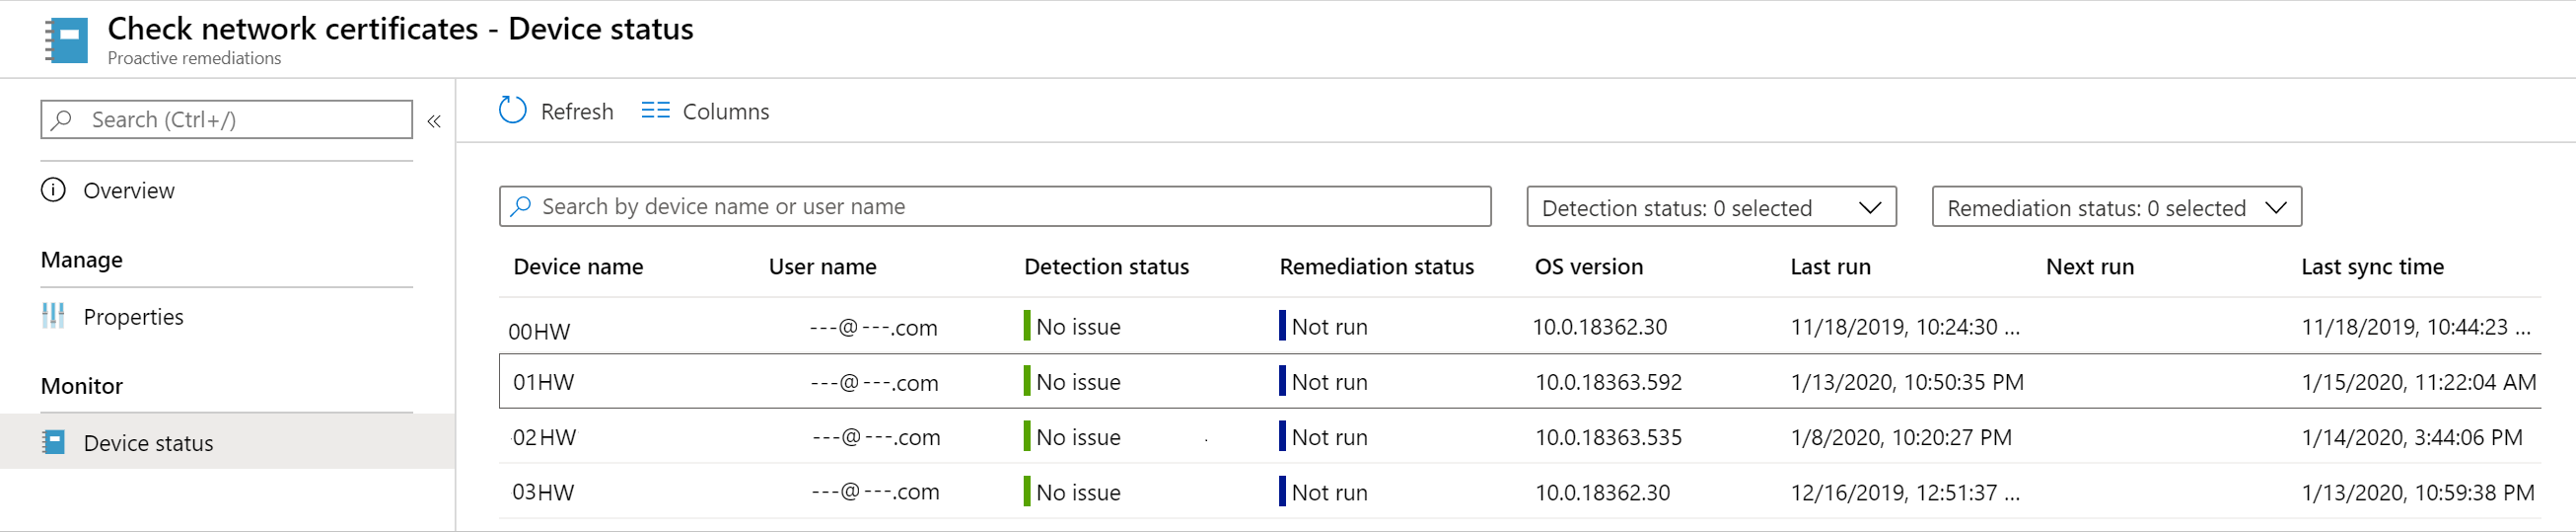Sort by Last sync time column
This screenshot has width=2576, height=532.
[x=2372, y=267]
